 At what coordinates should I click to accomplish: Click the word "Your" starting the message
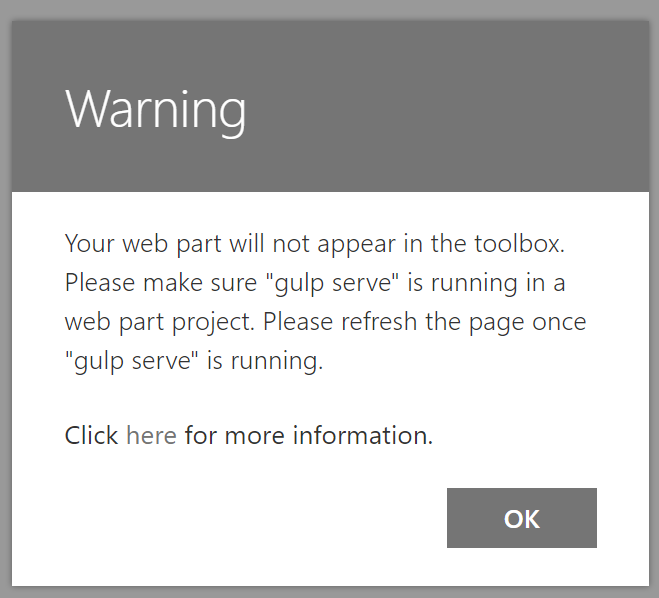click(89, 243)
